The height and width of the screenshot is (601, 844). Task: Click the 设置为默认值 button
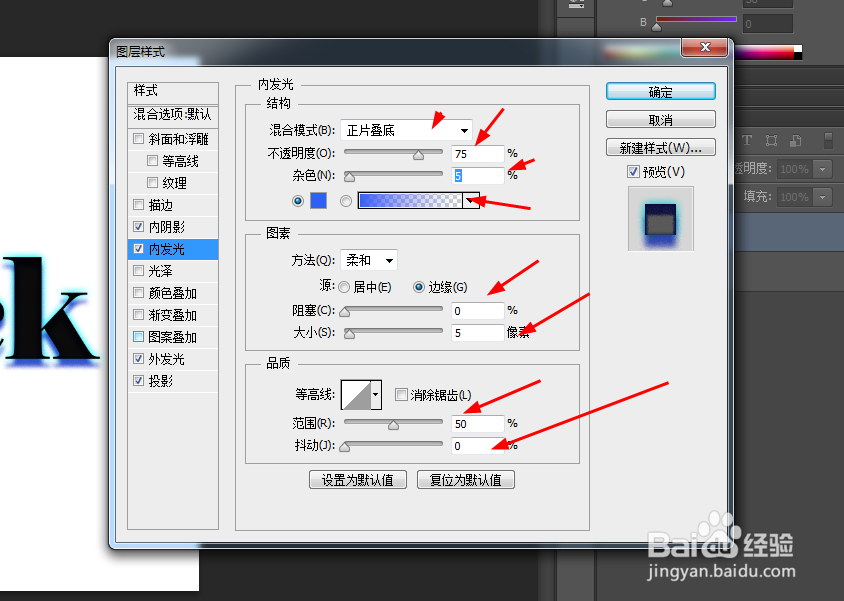[x=357, y=479]
